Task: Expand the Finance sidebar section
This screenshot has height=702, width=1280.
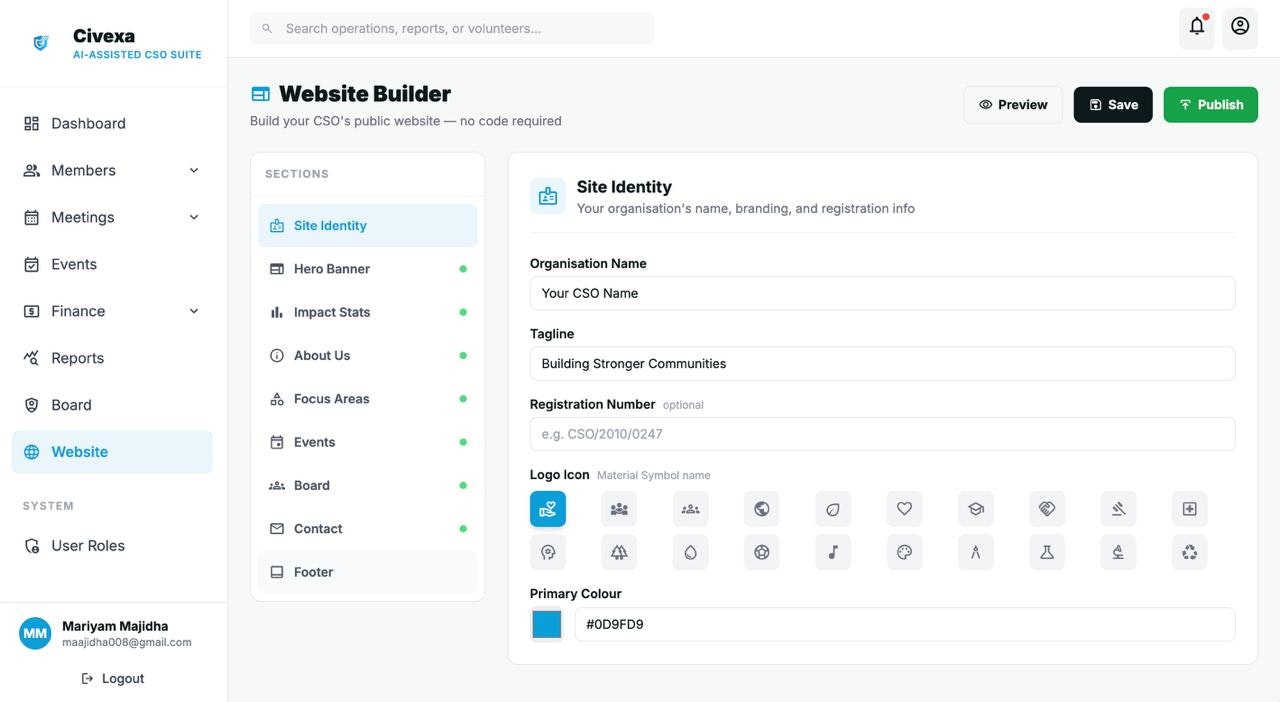Action: 112,311
